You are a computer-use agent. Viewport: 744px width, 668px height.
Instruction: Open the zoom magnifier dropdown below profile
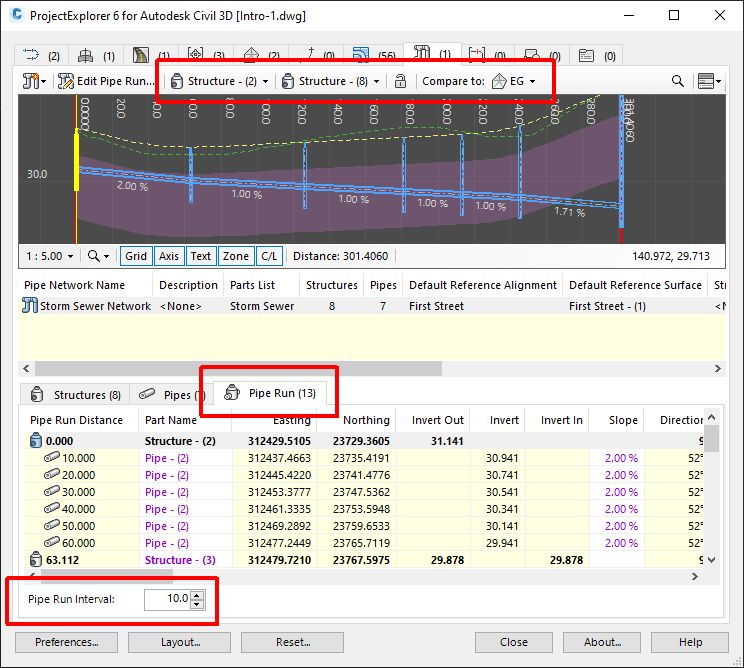(x=98, y=256)
